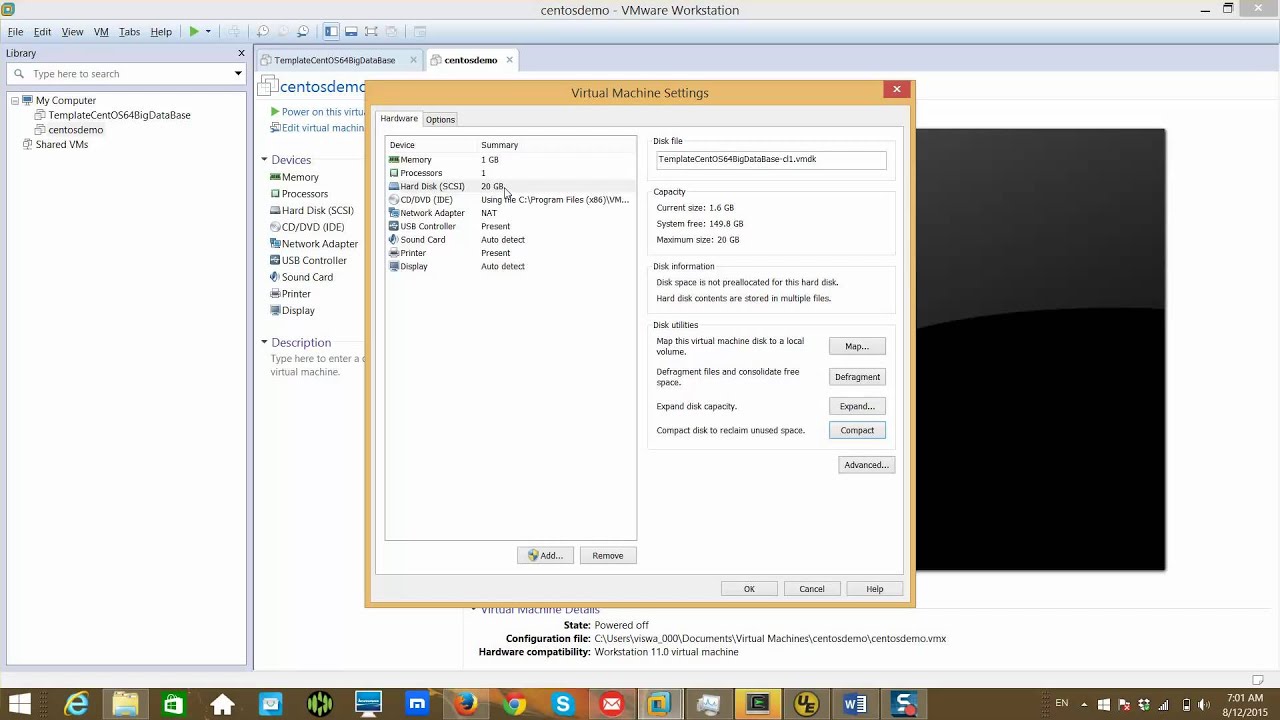
Task: Click the Add... hardware button
Action: coord(545,556)
